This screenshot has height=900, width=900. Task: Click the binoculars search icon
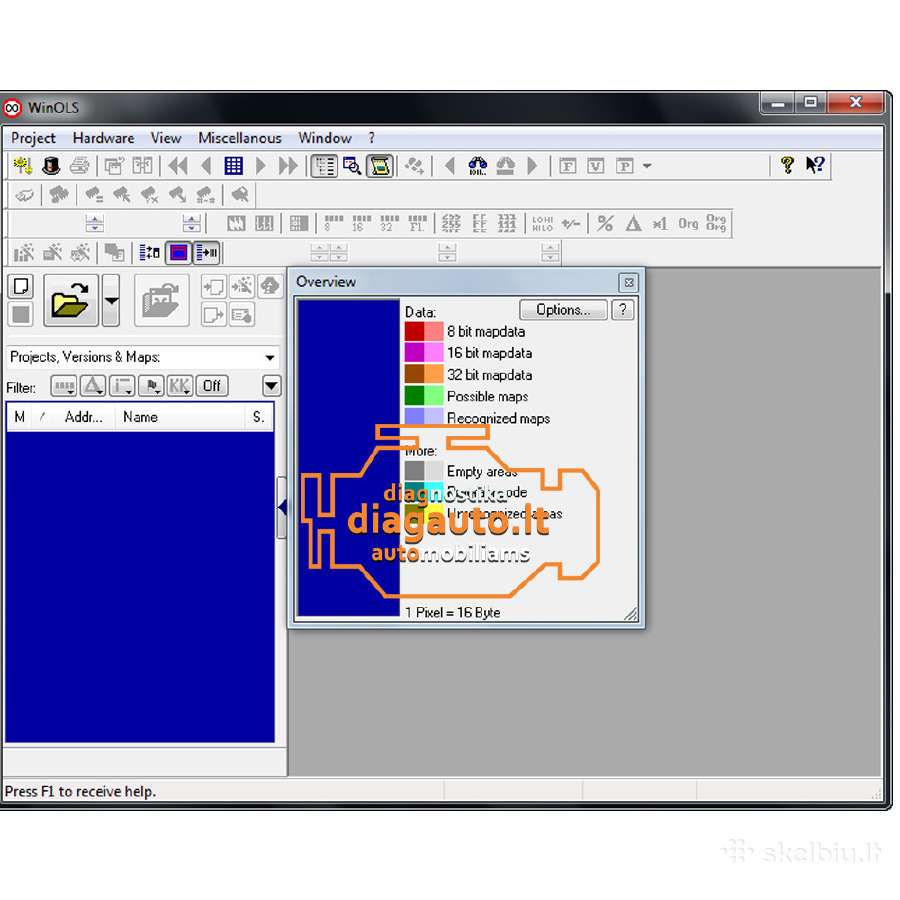click(478, 166)
